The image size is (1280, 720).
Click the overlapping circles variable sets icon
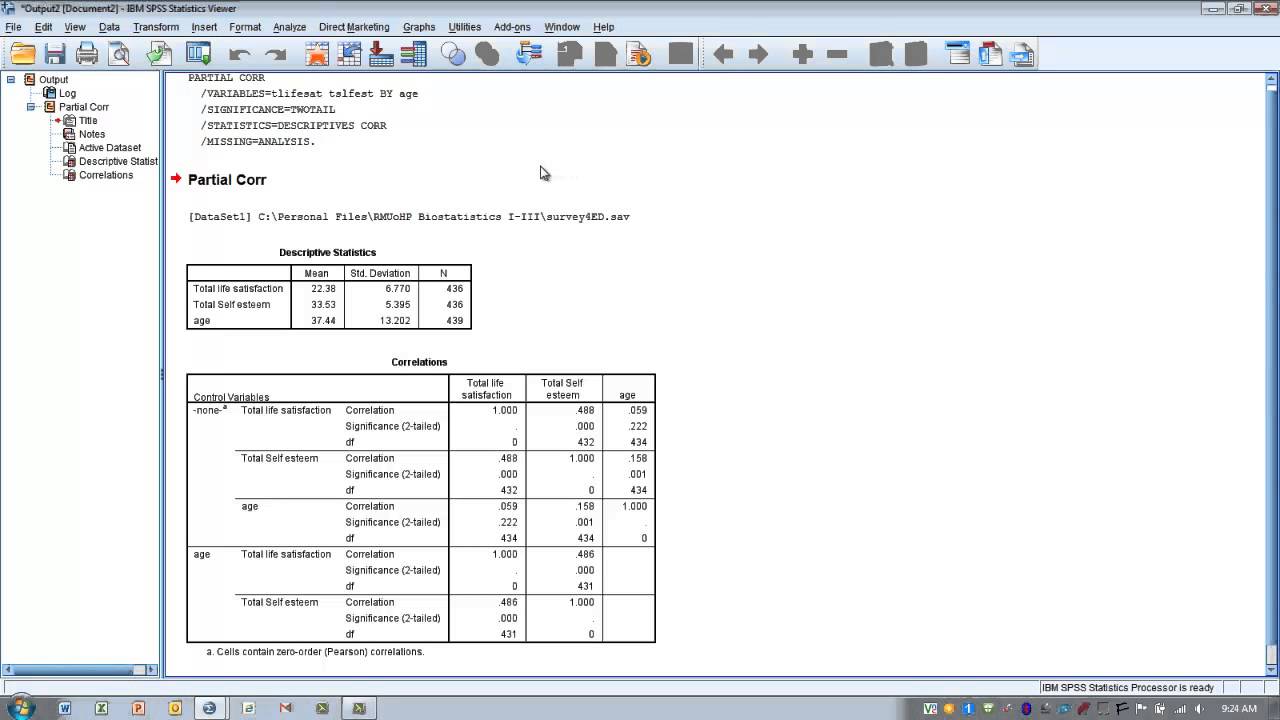[x=453, y=54]
